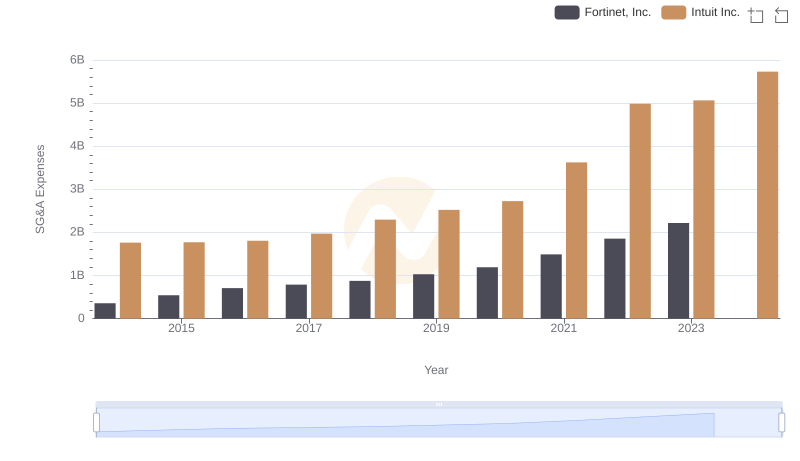
Task: Click the Year axis title
Action: 436,370
